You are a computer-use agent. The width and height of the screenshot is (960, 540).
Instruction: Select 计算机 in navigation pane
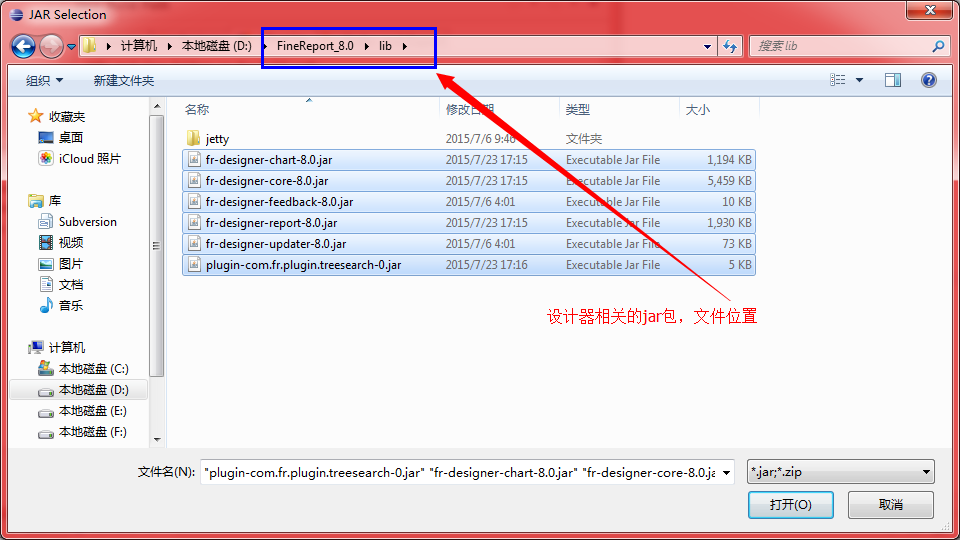tap(67, 348)
